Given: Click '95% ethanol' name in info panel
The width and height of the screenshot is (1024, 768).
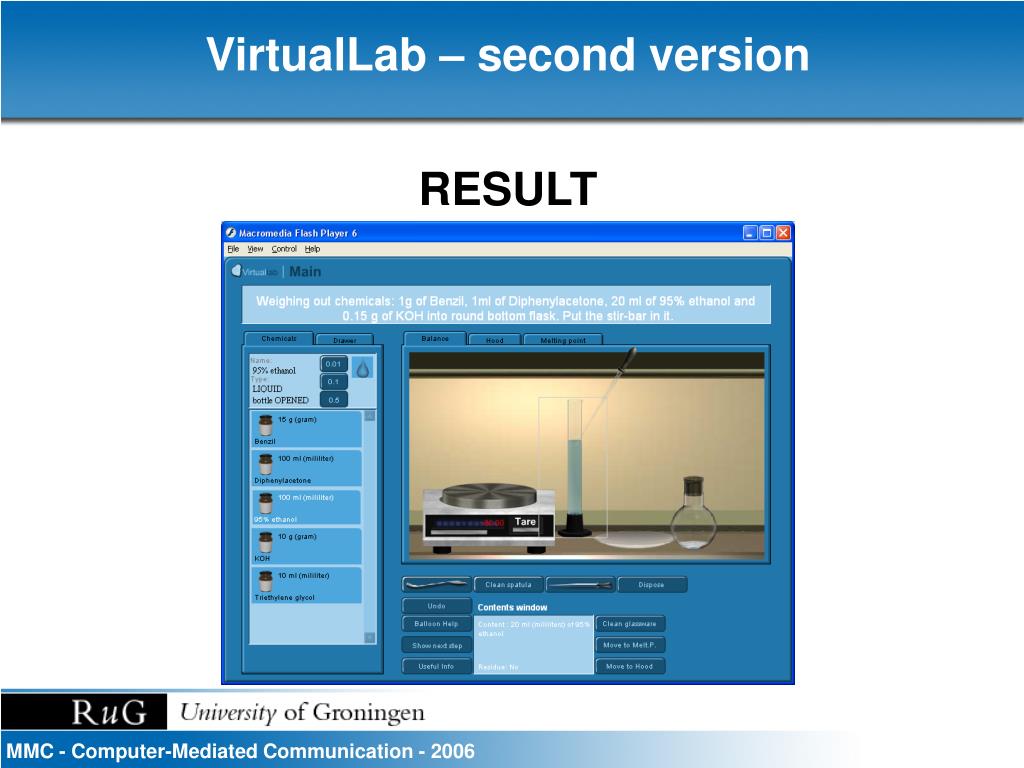Looking at the screenshot, I should [x=274, y=370].
